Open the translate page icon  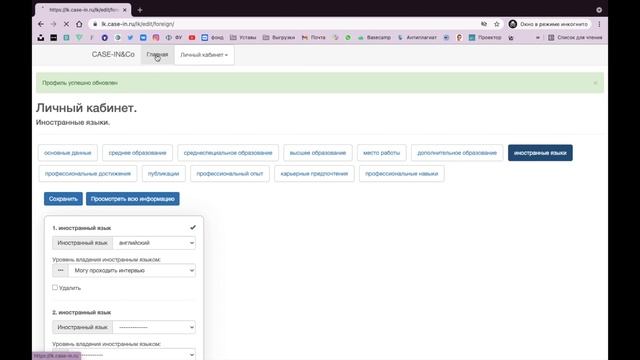pyautogui.click(x=484, y=24)
